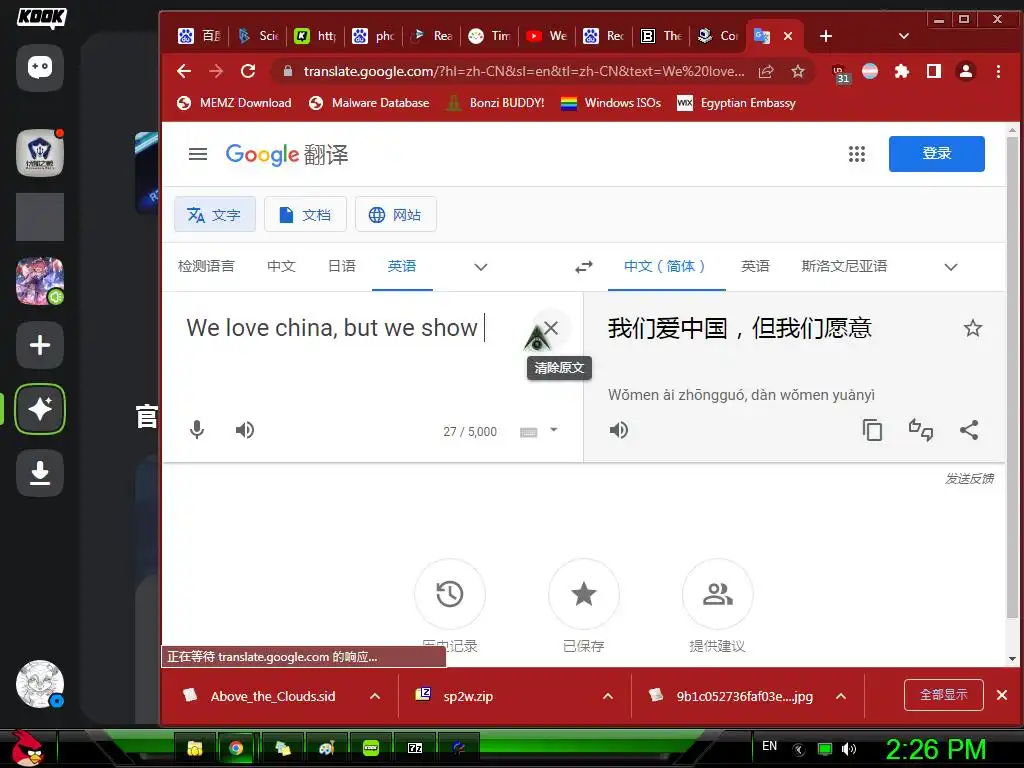1024x768 pixels.
Task: Open Google Translate main hamburger menu
Action: click(198, 154)
